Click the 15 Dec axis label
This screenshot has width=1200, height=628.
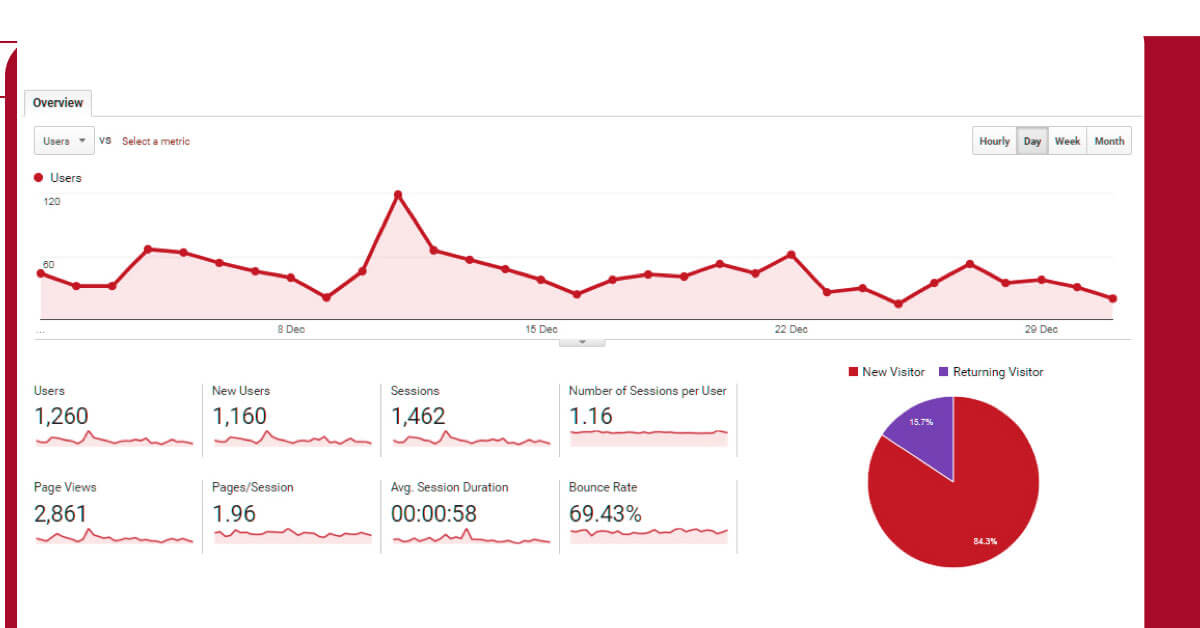click(x=541, y=330)
